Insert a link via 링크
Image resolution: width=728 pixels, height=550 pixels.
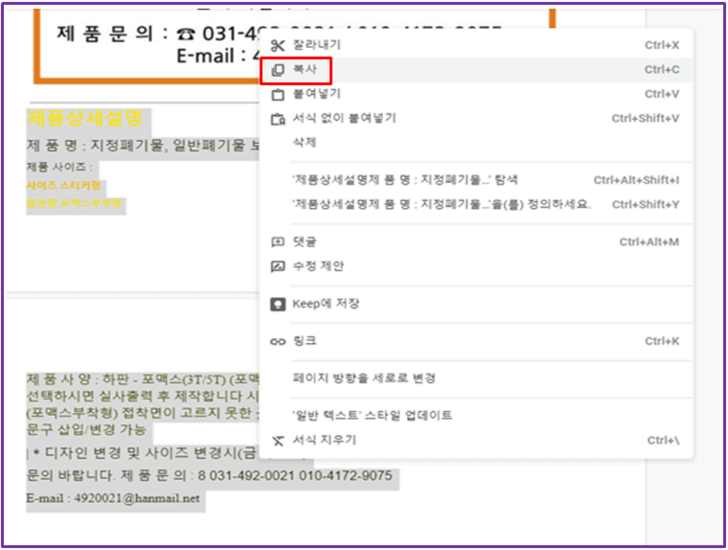pos(477,342)
